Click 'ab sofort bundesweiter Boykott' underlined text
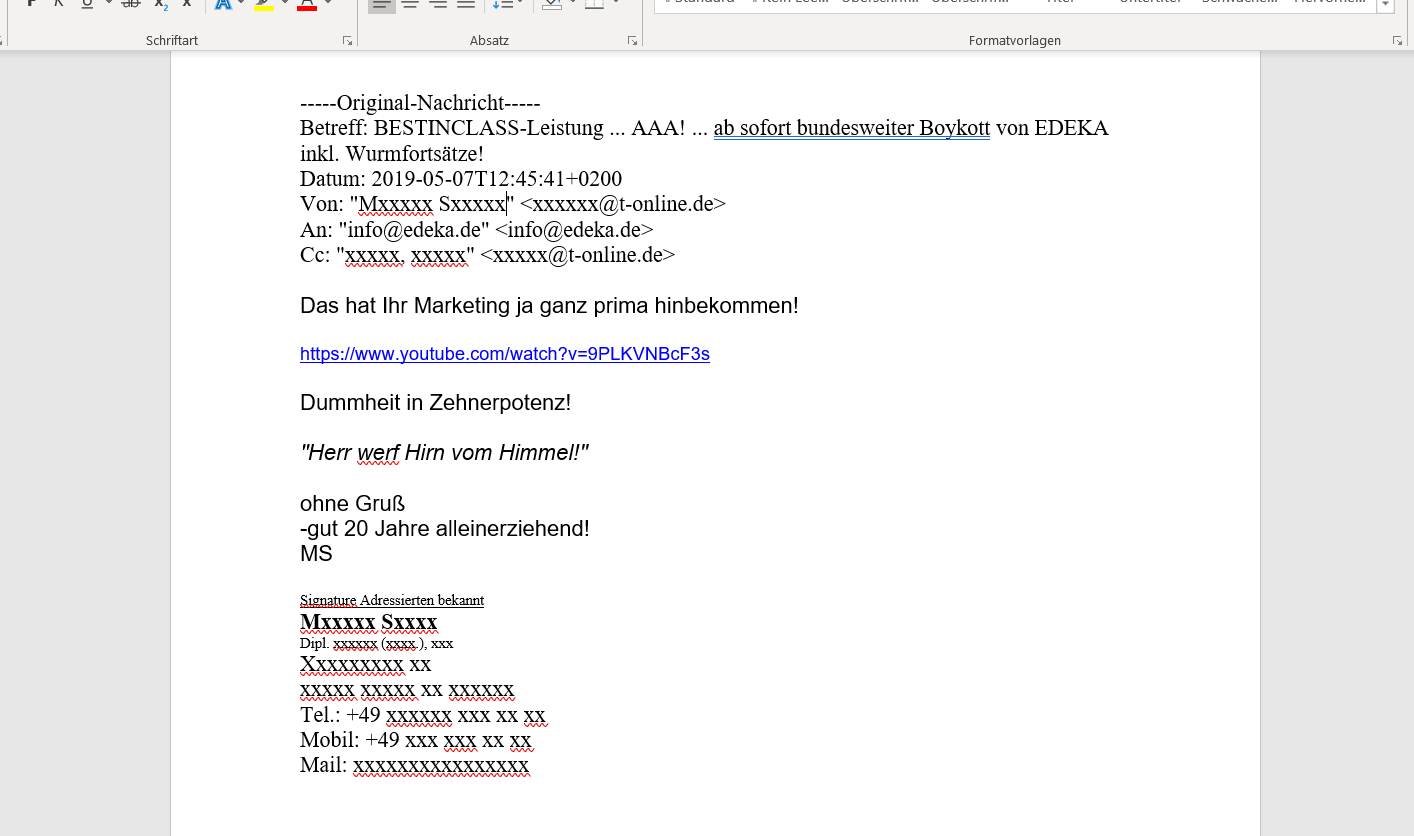 851,128
